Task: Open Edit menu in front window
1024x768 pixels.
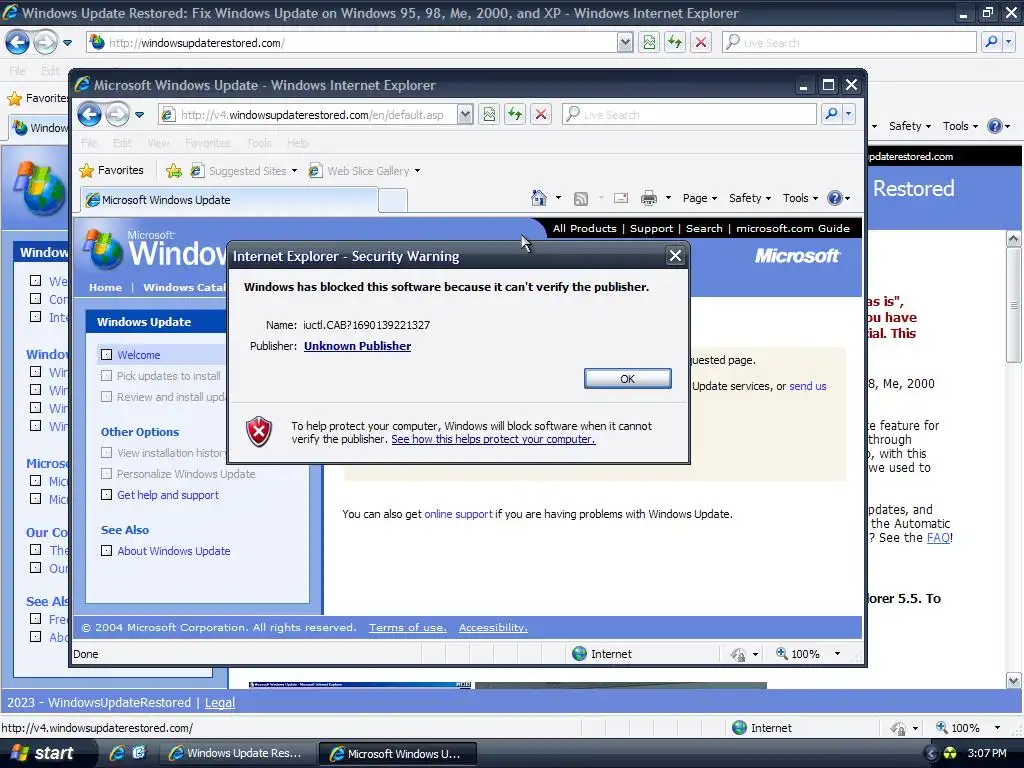Action: tap(121, 143)
